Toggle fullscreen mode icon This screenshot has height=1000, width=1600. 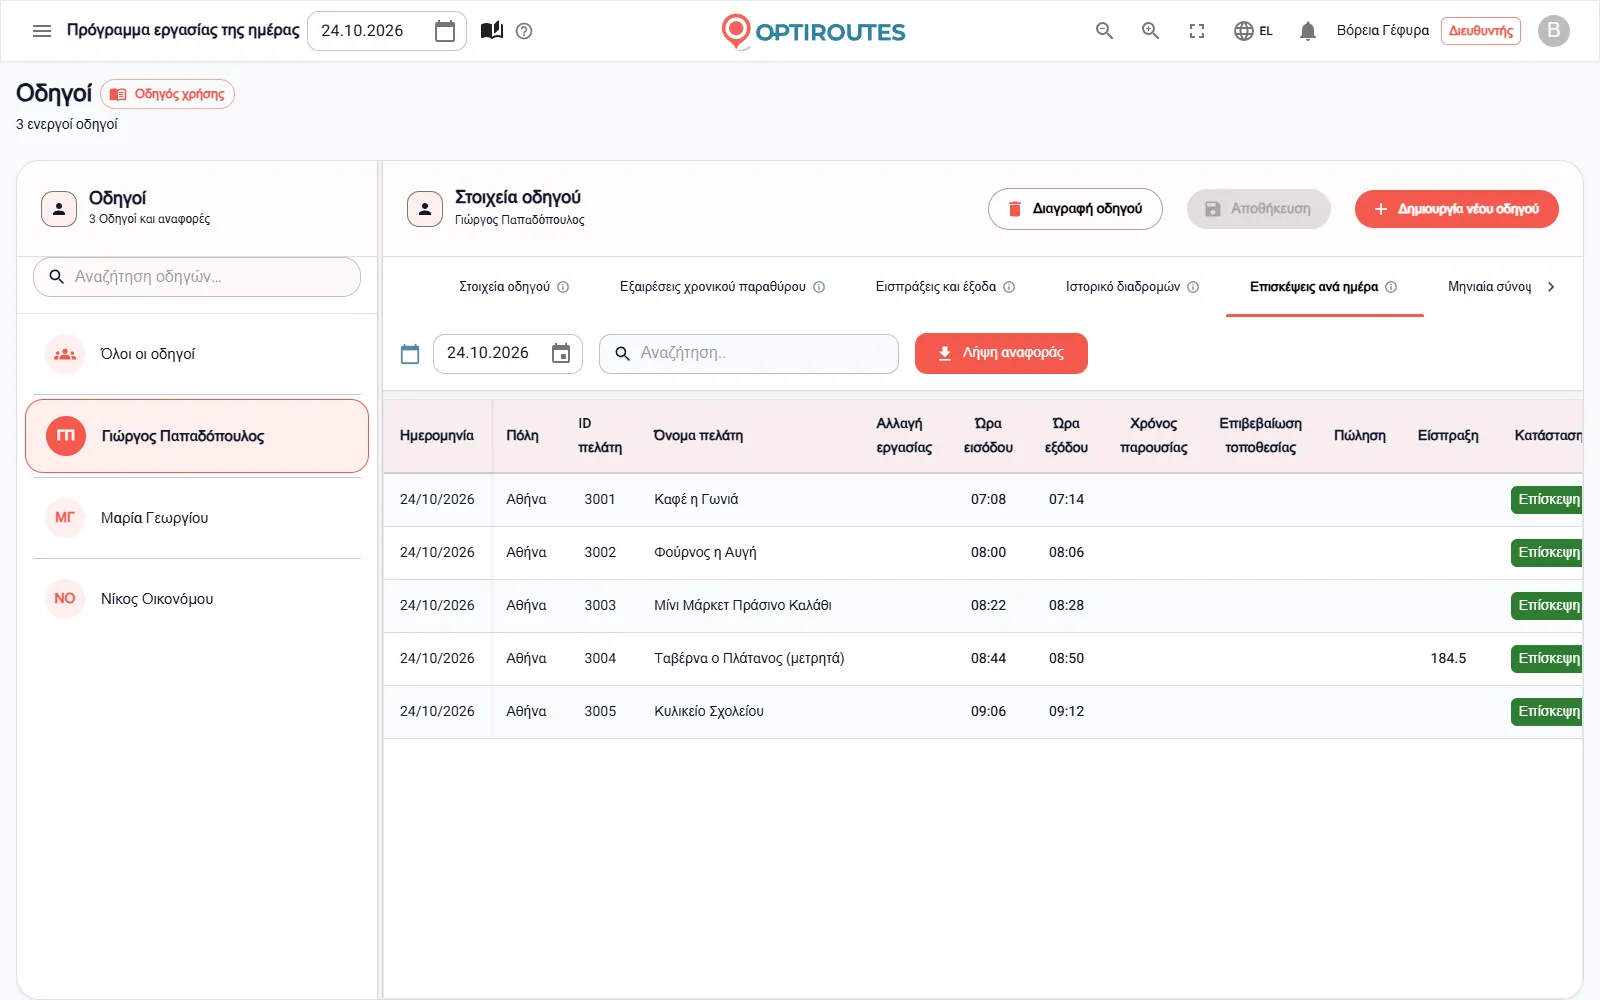click(1197, 31)
